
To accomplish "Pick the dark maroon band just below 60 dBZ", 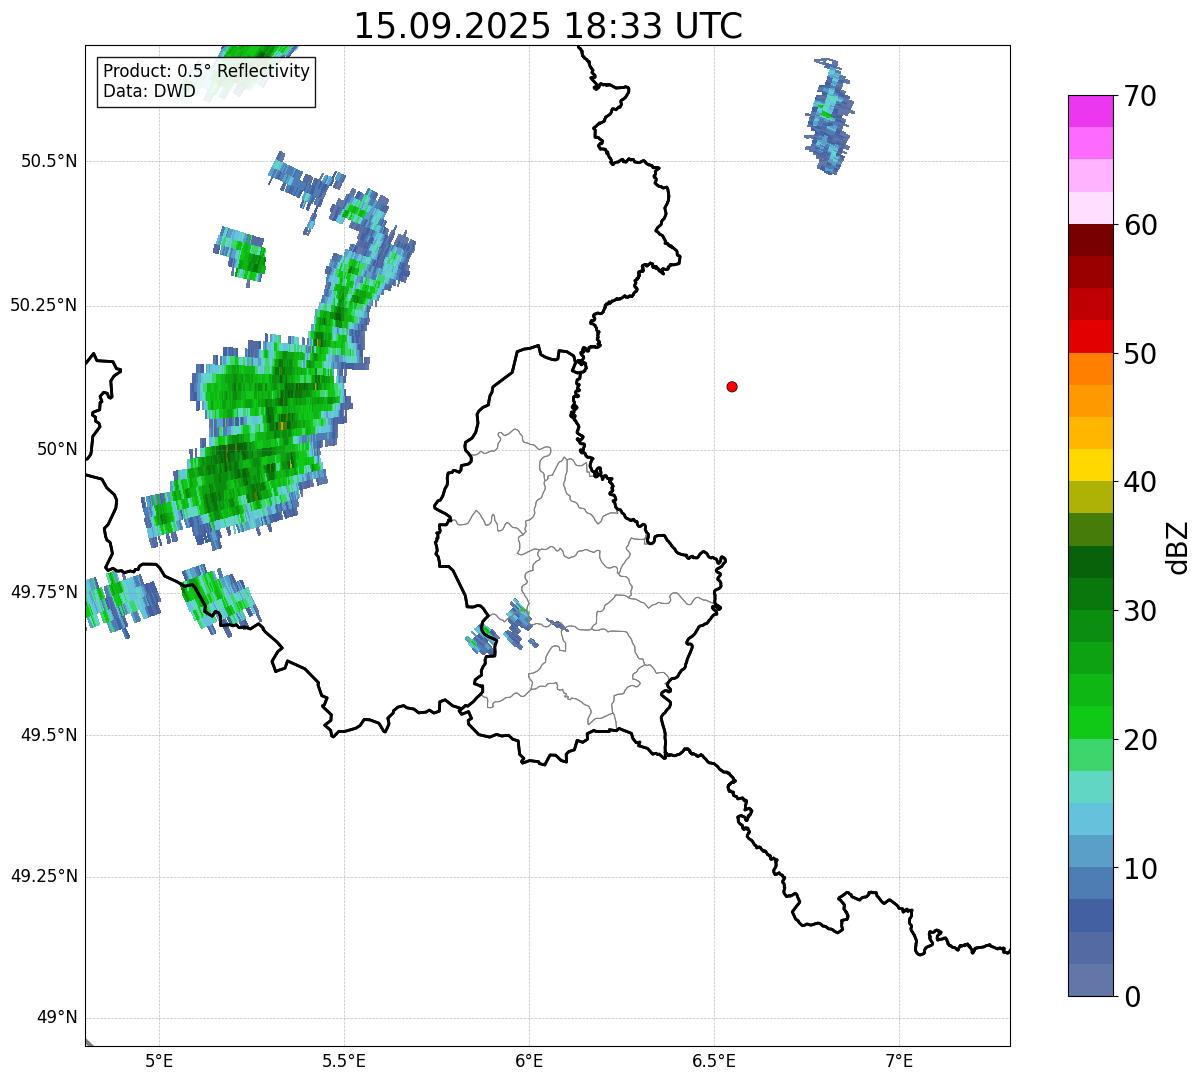I will [1090, 240].
